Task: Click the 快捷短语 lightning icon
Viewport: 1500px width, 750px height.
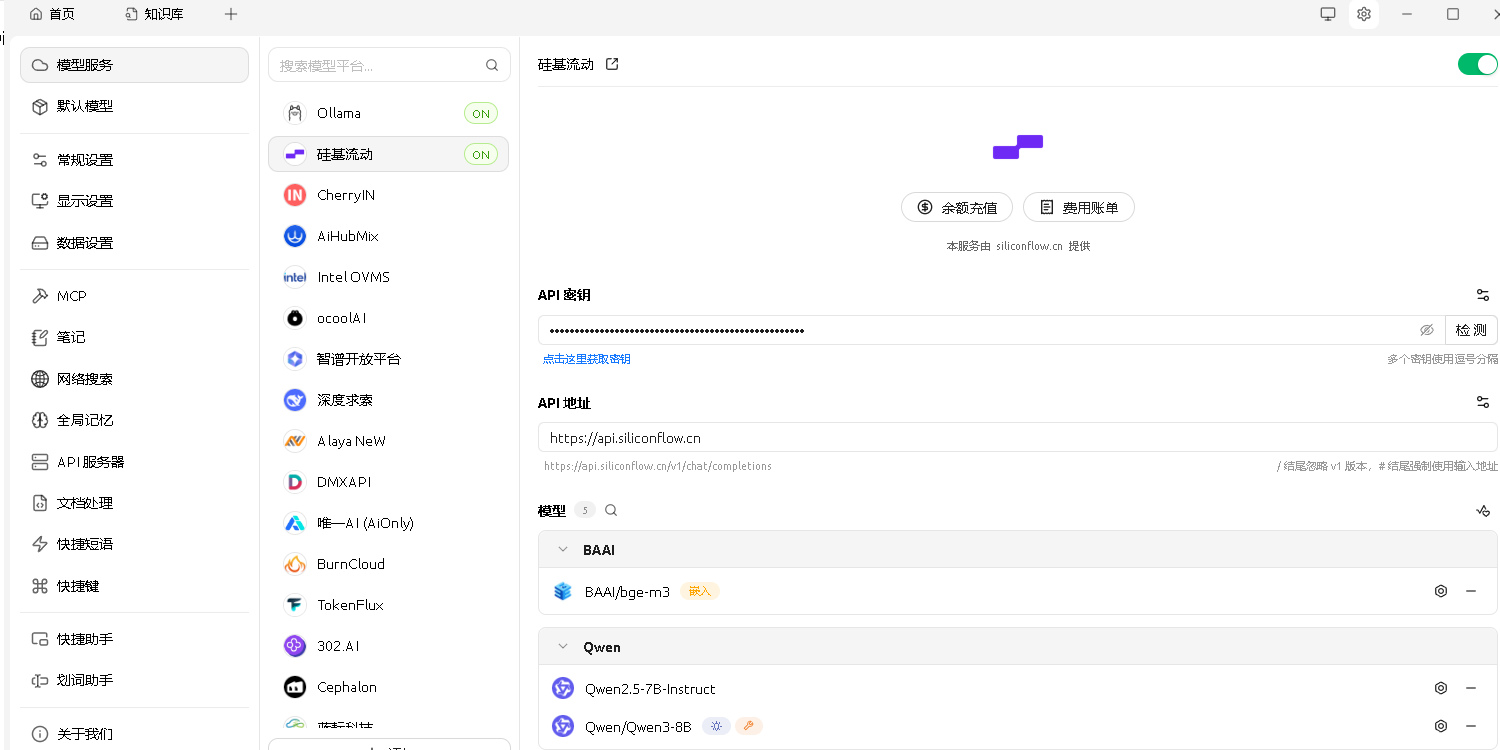Action: click(40, 544)
